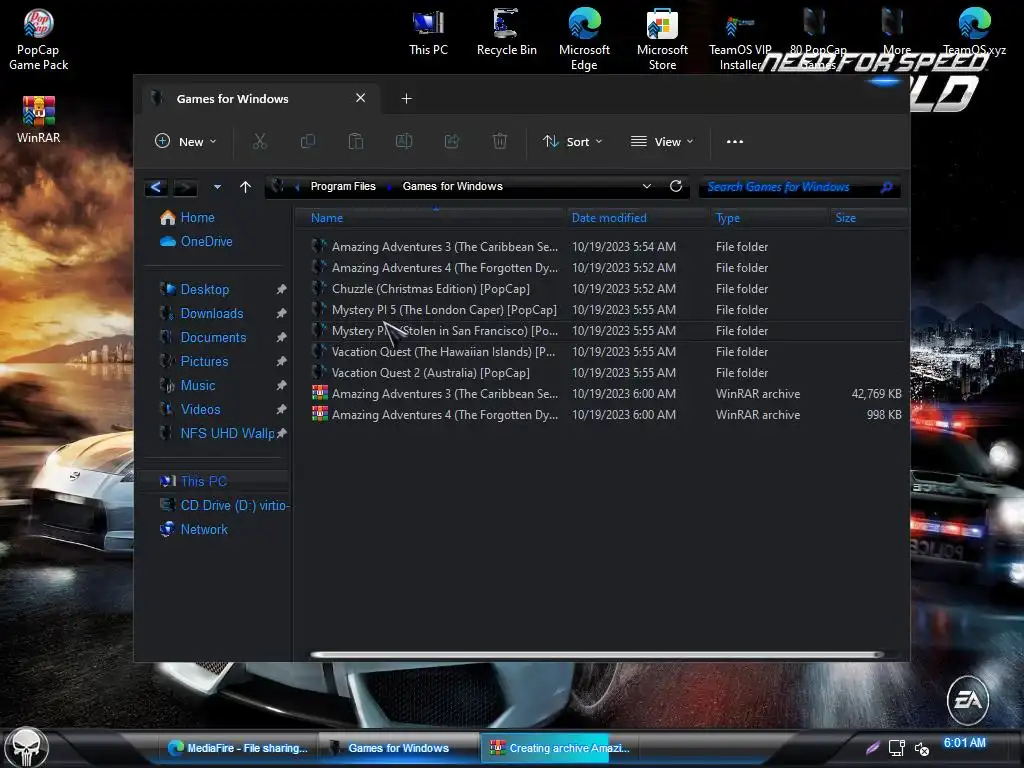The width and height of the screenshot is (1024, 768).
Task: Open This PC desktop icon
Action: tap(428, 33)
